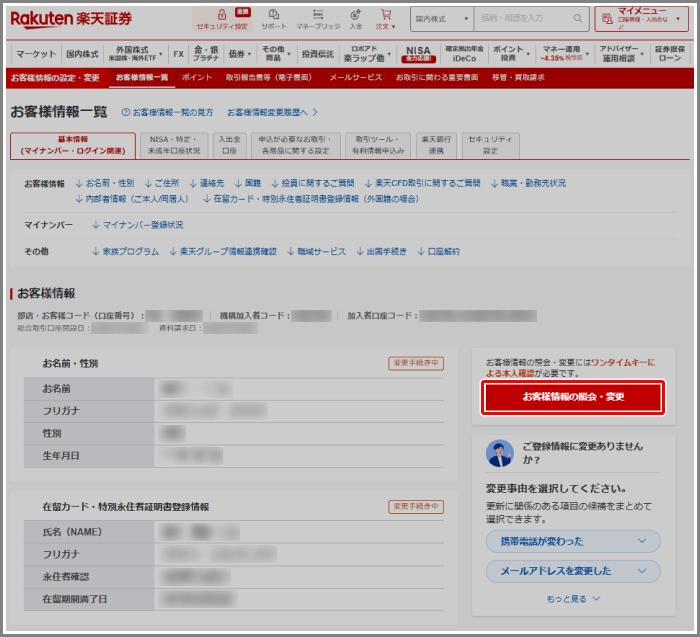Image resolution: width=700 pixels, height=637 pixels.
Task: Jump to 内部者情報 section
Action: 132,199
